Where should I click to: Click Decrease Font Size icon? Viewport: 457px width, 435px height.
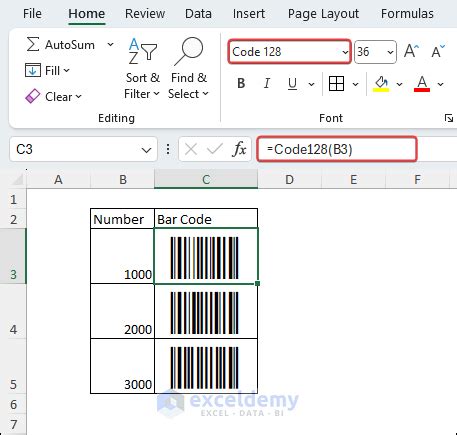click(438, 52)
